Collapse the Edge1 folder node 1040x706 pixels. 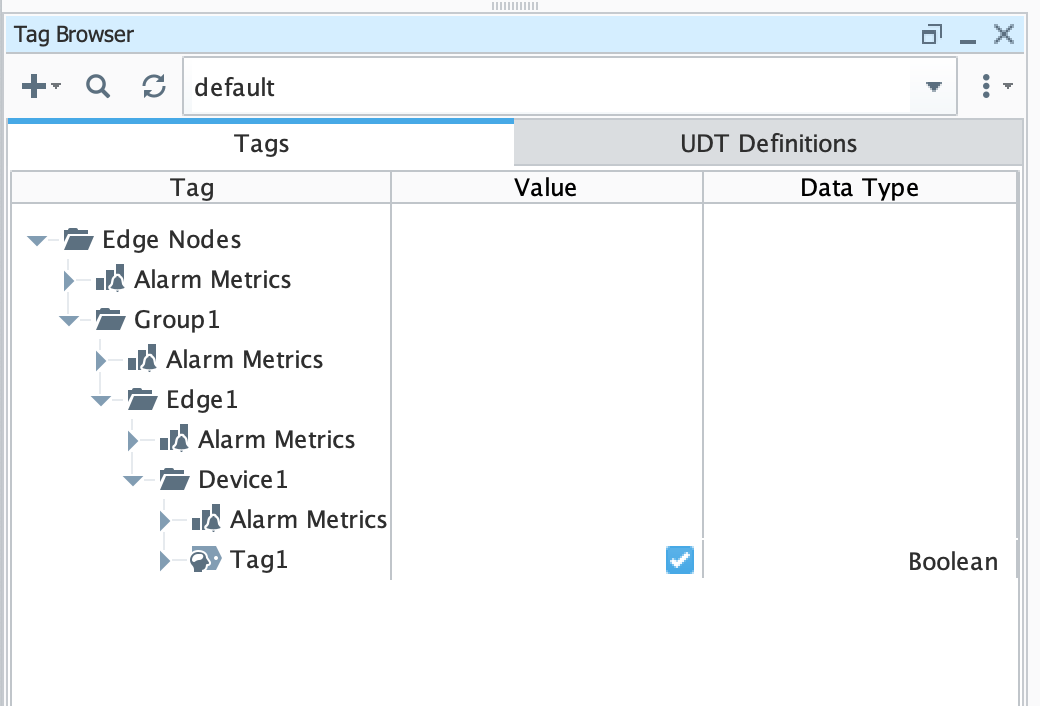click(102, 400)
